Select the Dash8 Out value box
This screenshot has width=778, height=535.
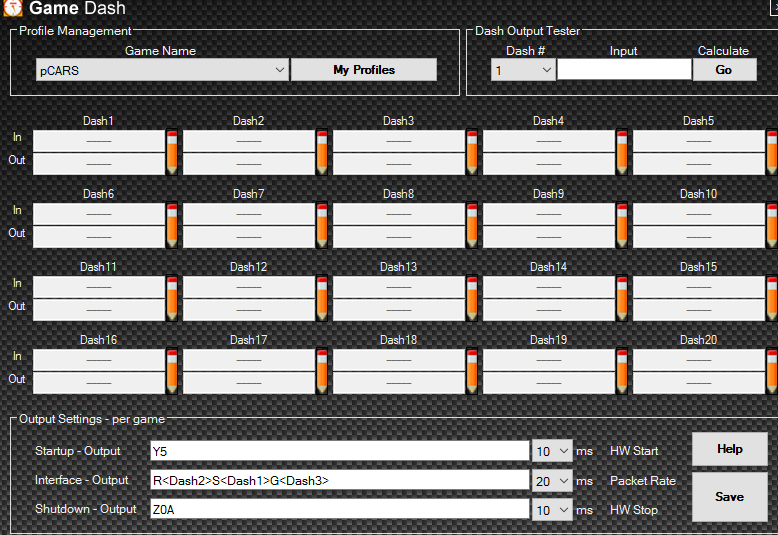[399, 237]
